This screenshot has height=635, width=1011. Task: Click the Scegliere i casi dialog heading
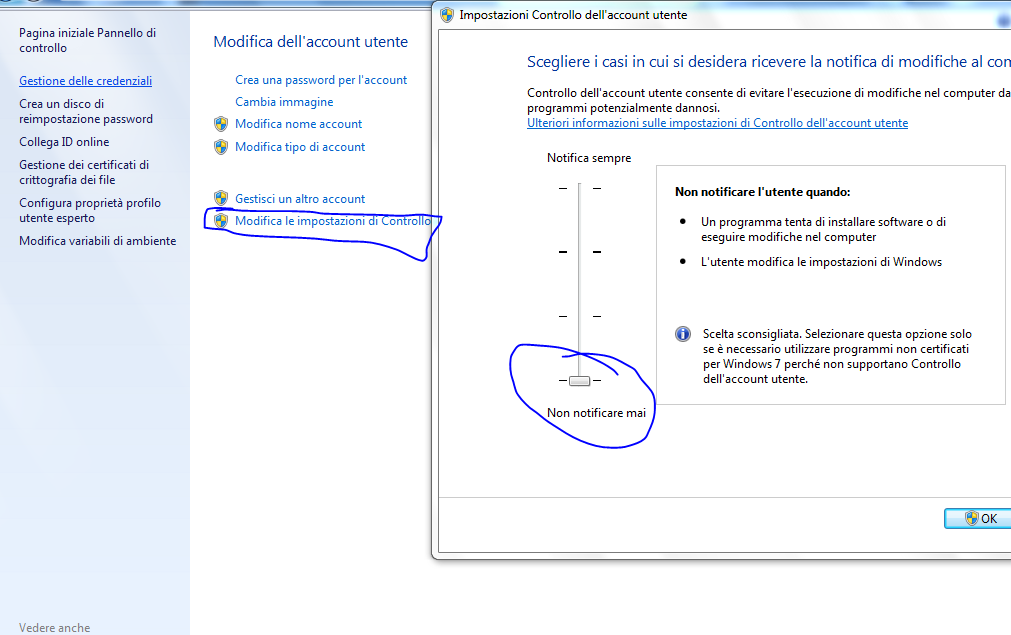point(769,62)
